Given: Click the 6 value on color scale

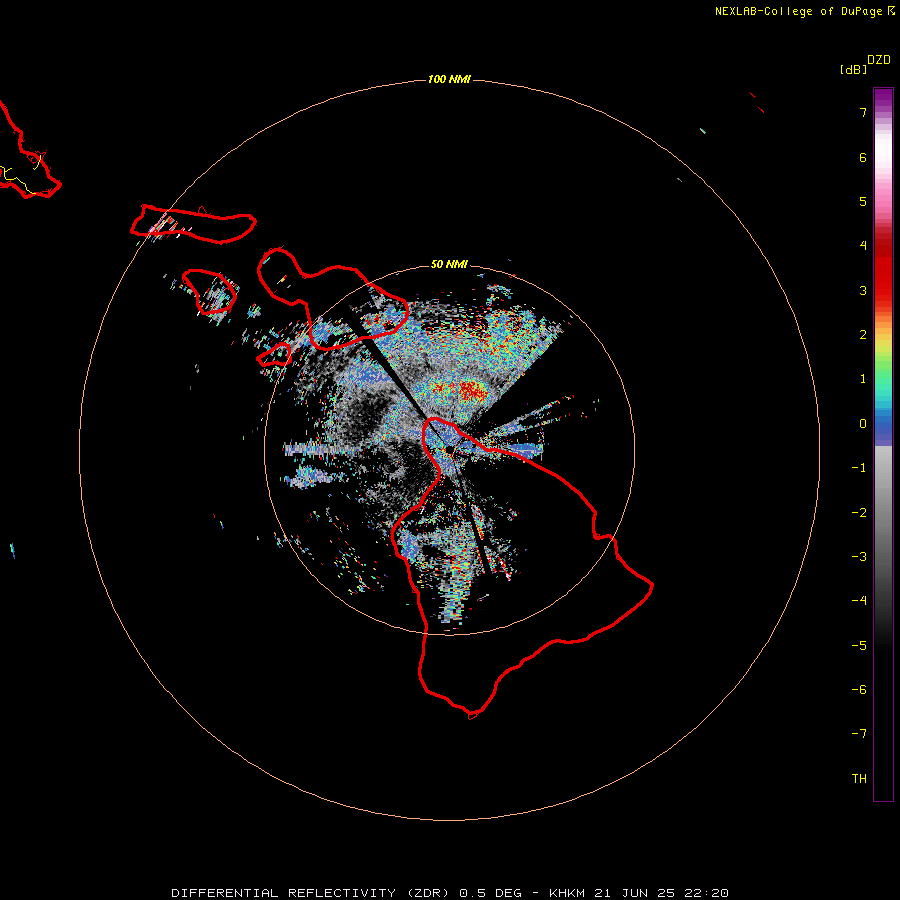Looking at the screenshot, I should coord(863,157).
